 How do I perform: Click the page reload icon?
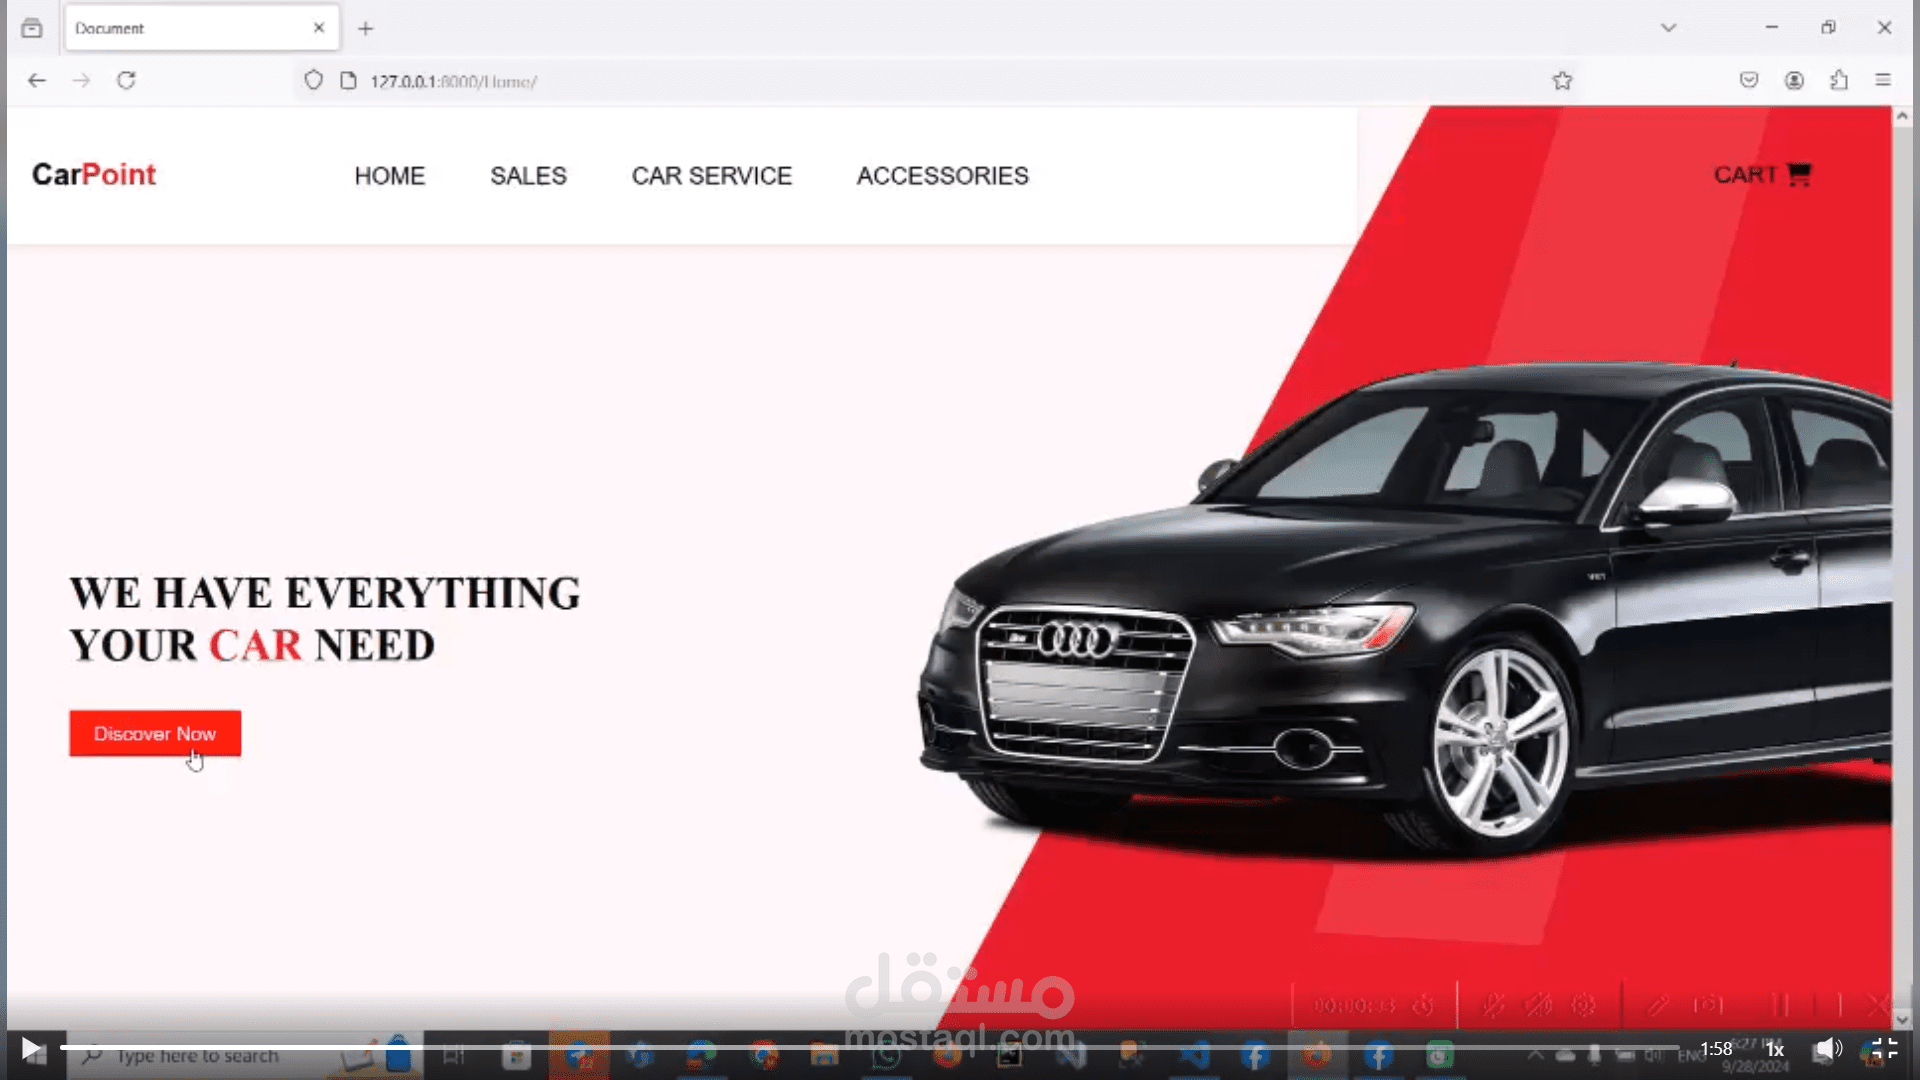(126, 80)
